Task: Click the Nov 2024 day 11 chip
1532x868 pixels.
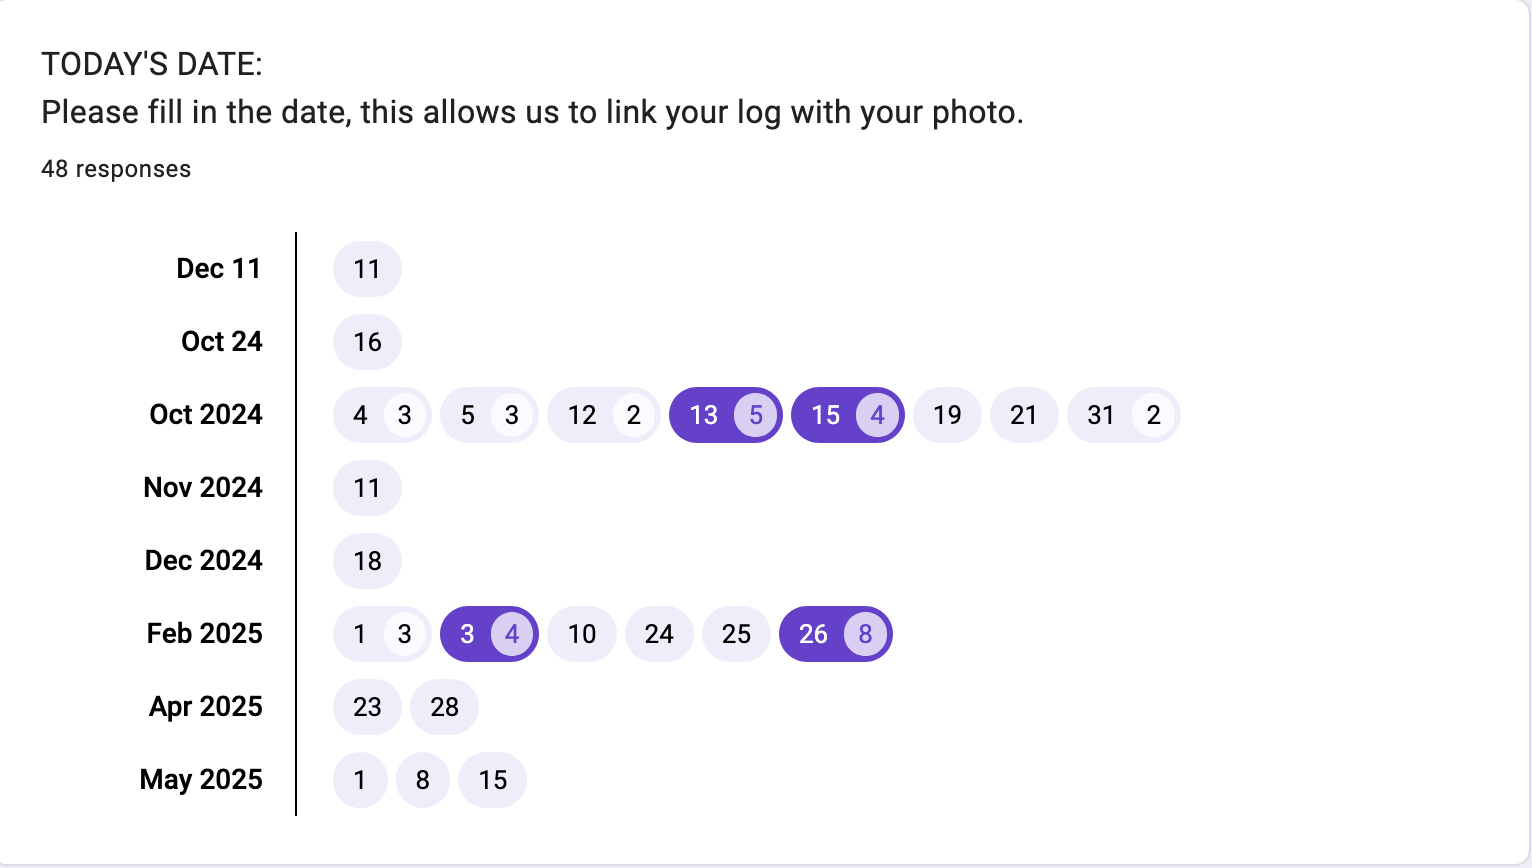Action: coord(367,488)
